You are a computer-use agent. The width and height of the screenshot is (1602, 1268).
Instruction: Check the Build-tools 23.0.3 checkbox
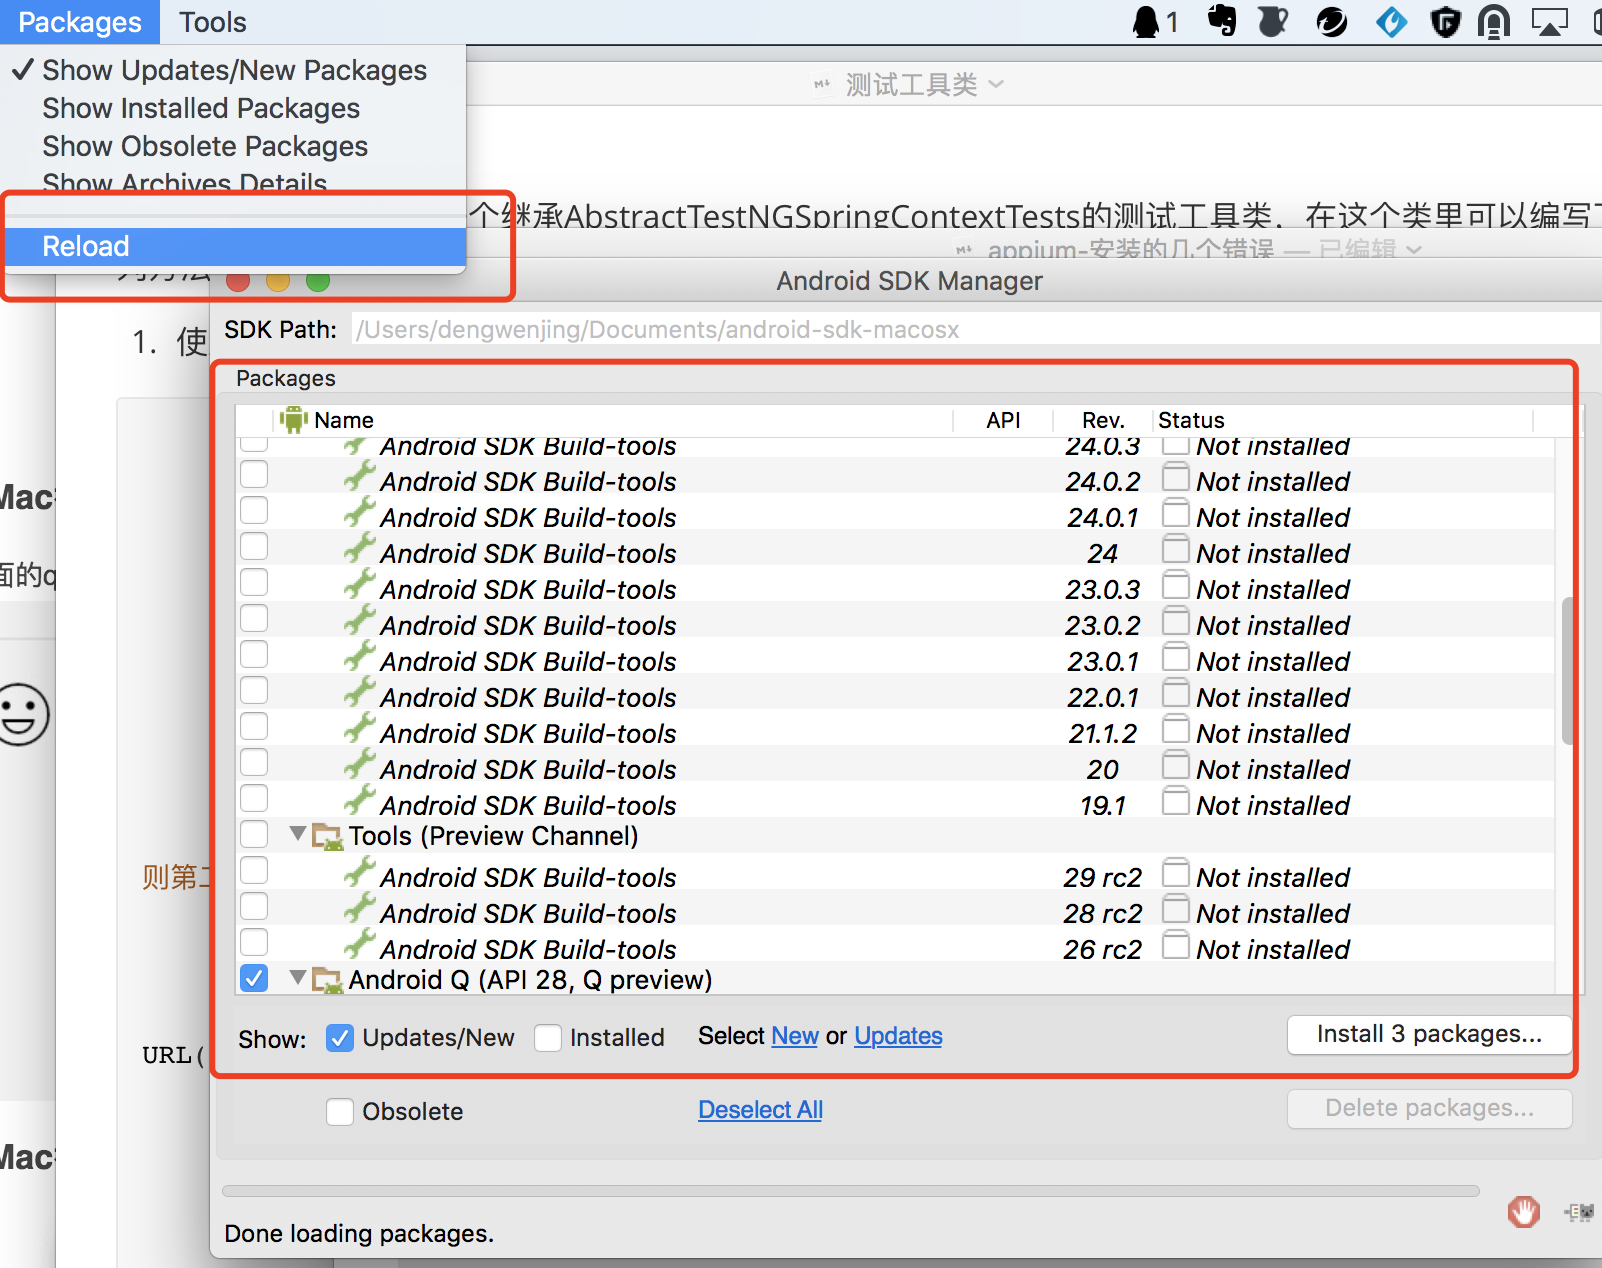tap(254, 583)
